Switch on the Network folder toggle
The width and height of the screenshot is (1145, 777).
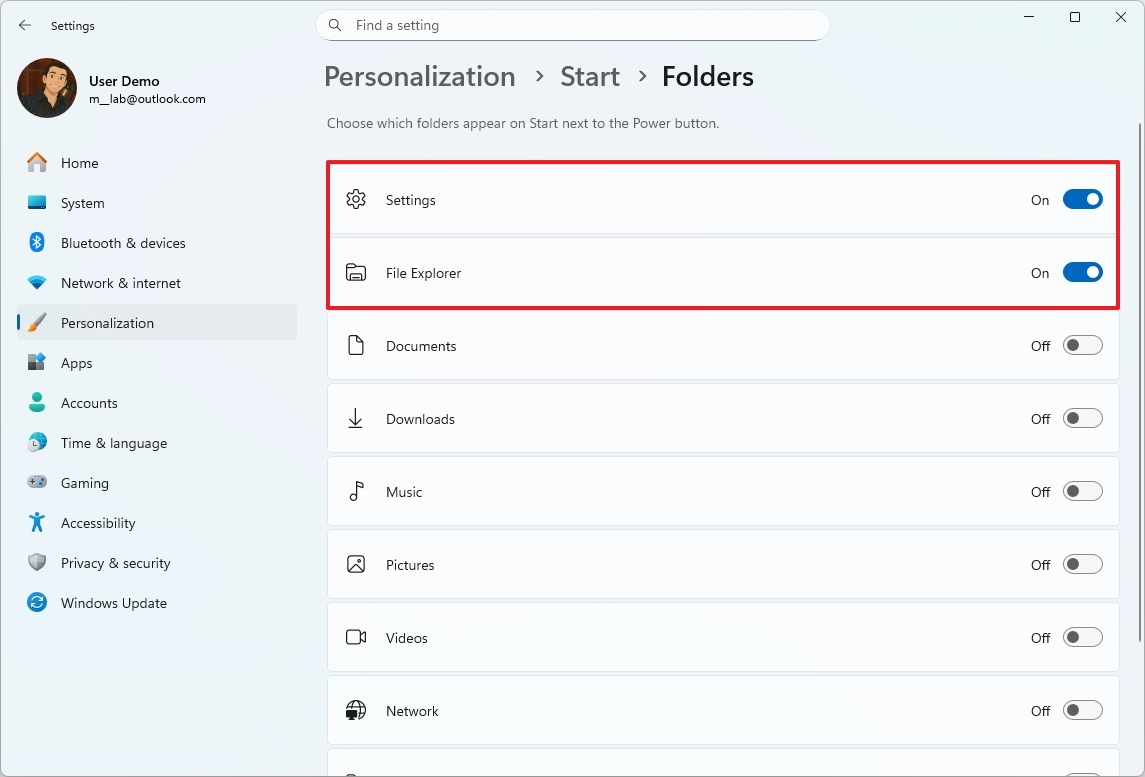[1082, 710]
